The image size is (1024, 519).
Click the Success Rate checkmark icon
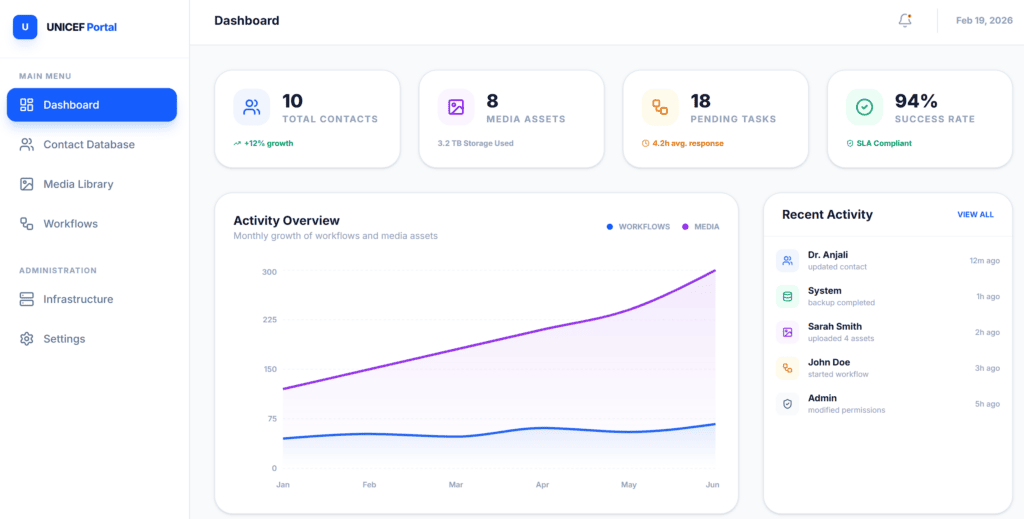pos(864,107)
